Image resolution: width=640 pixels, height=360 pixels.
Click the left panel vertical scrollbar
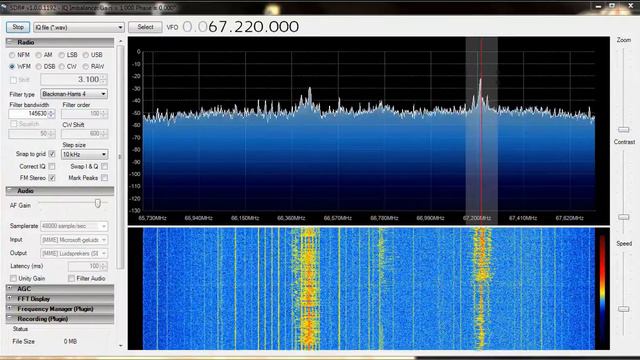[x=120, y=157]
